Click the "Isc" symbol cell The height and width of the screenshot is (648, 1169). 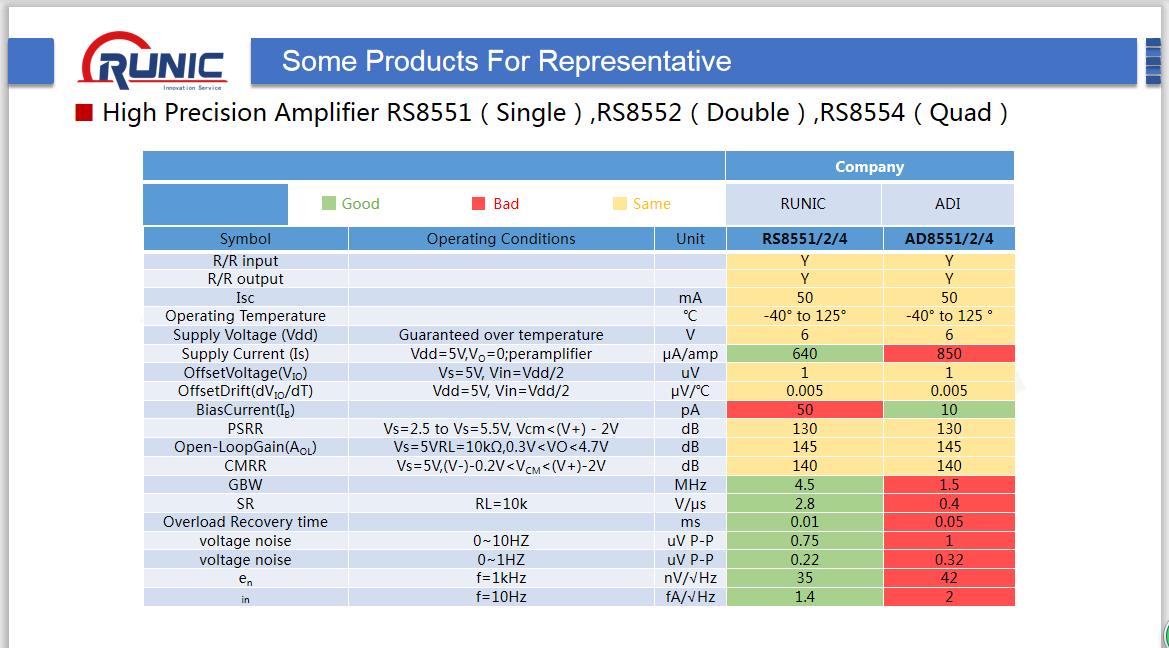(245, 298)
